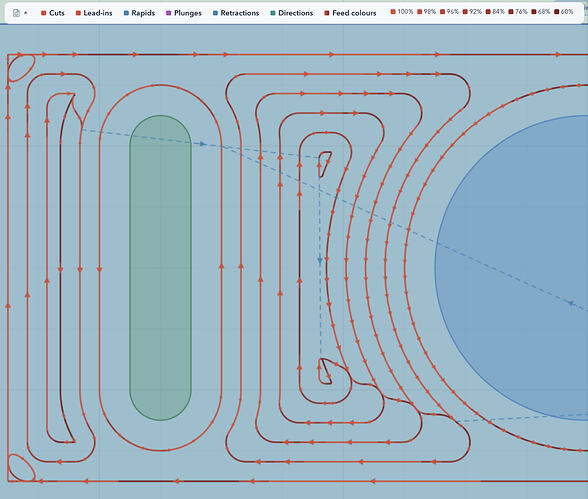Click the document icon in the legend bar
The height and width of the screenshot is (499, 588).
16,13
